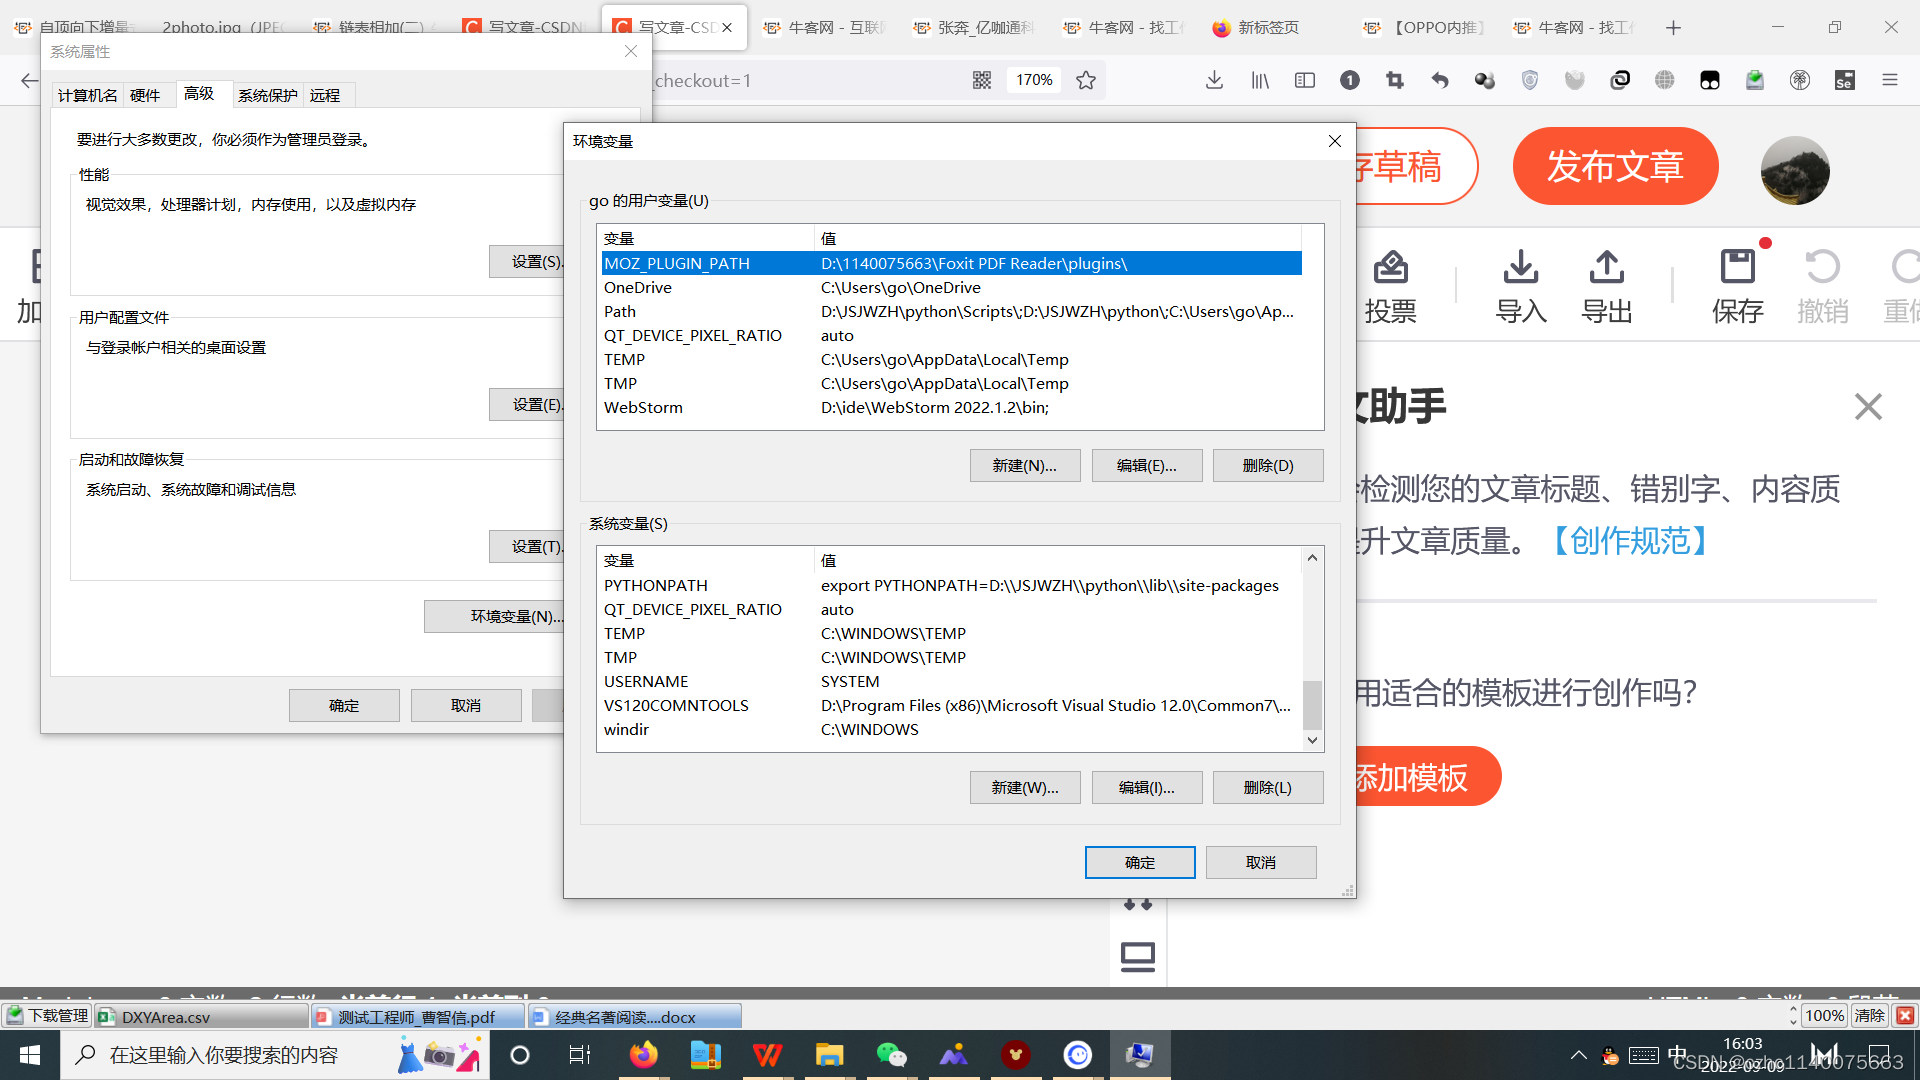Open the 【创作规范】 link

coord(1630,541)
